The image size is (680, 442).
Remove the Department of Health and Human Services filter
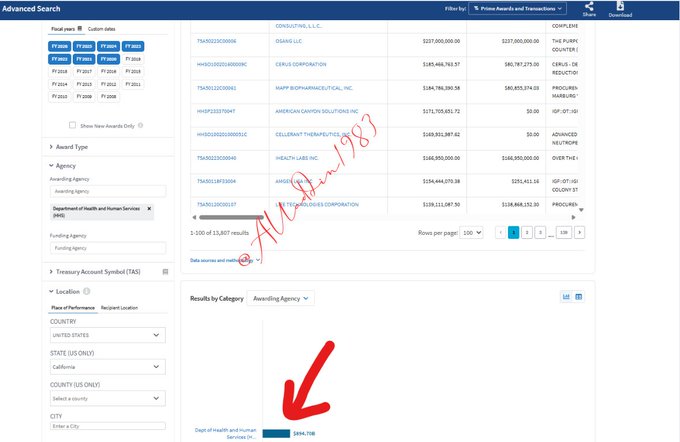[x=149, y=208]
